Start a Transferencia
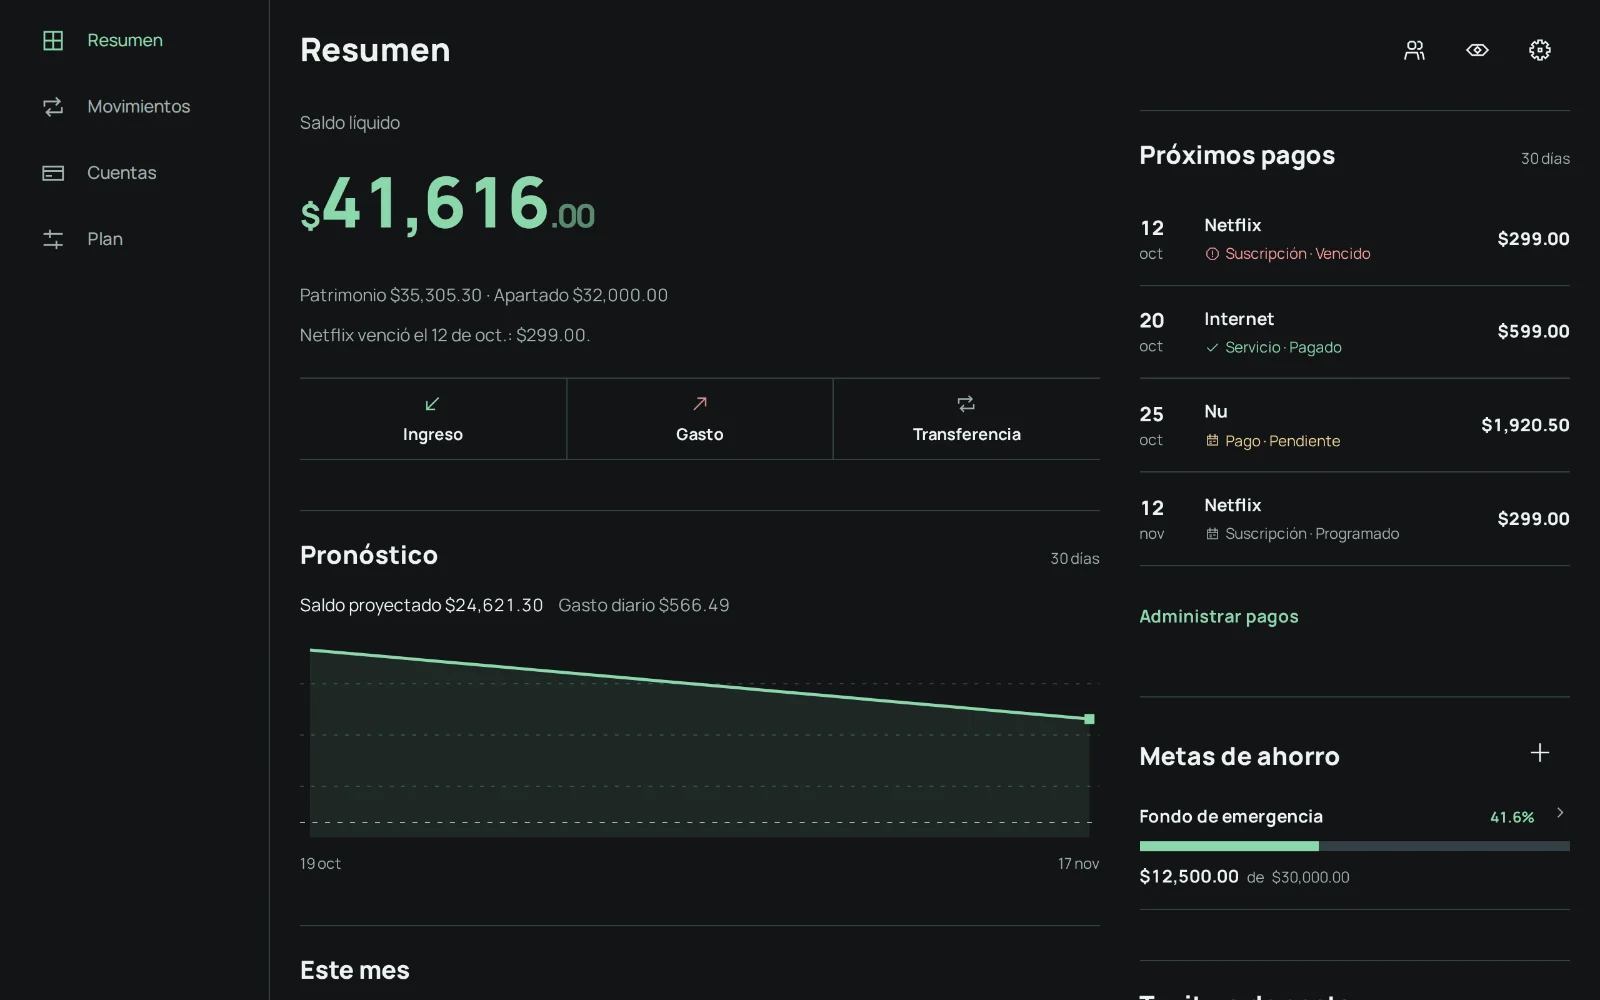 967,419
